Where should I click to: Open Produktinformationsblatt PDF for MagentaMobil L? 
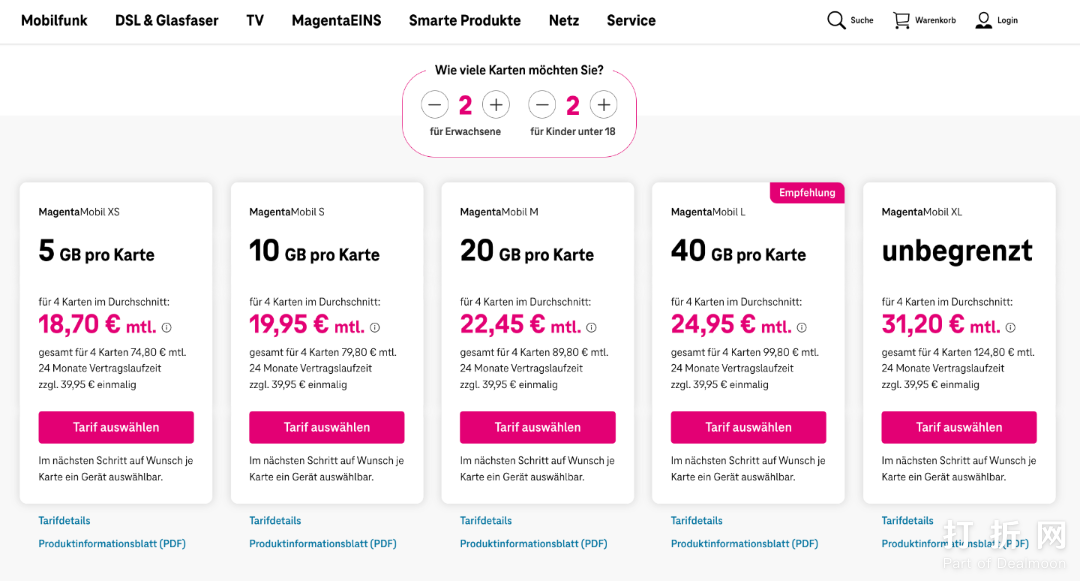744,544
